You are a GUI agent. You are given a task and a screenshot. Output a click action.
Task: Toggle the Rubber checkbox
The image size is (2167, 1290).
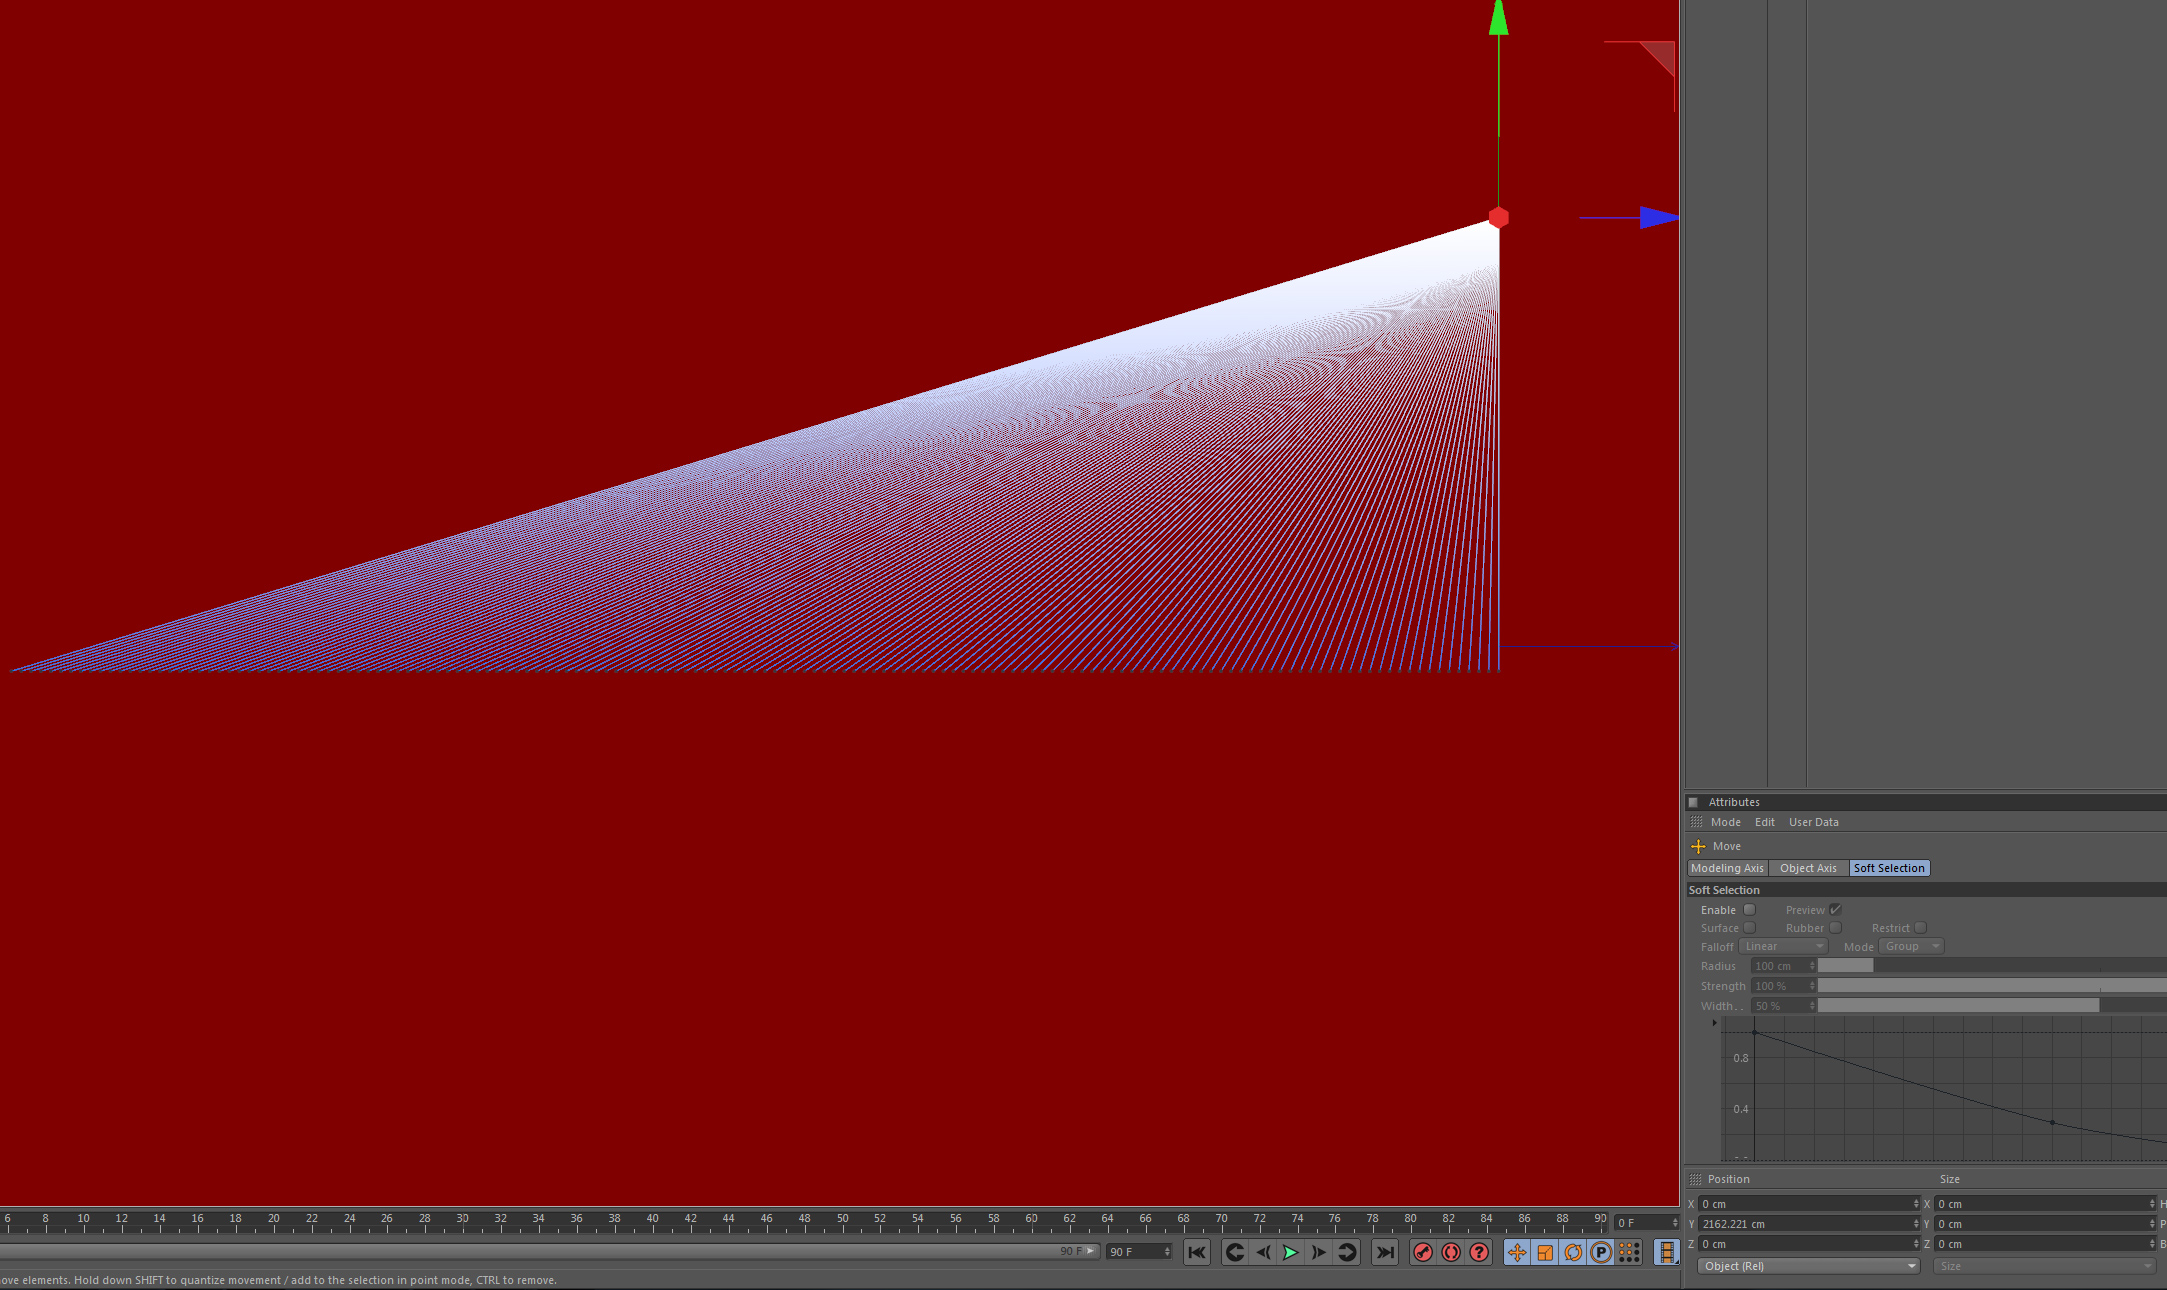pyautogui.click(x=1835, y=928)
